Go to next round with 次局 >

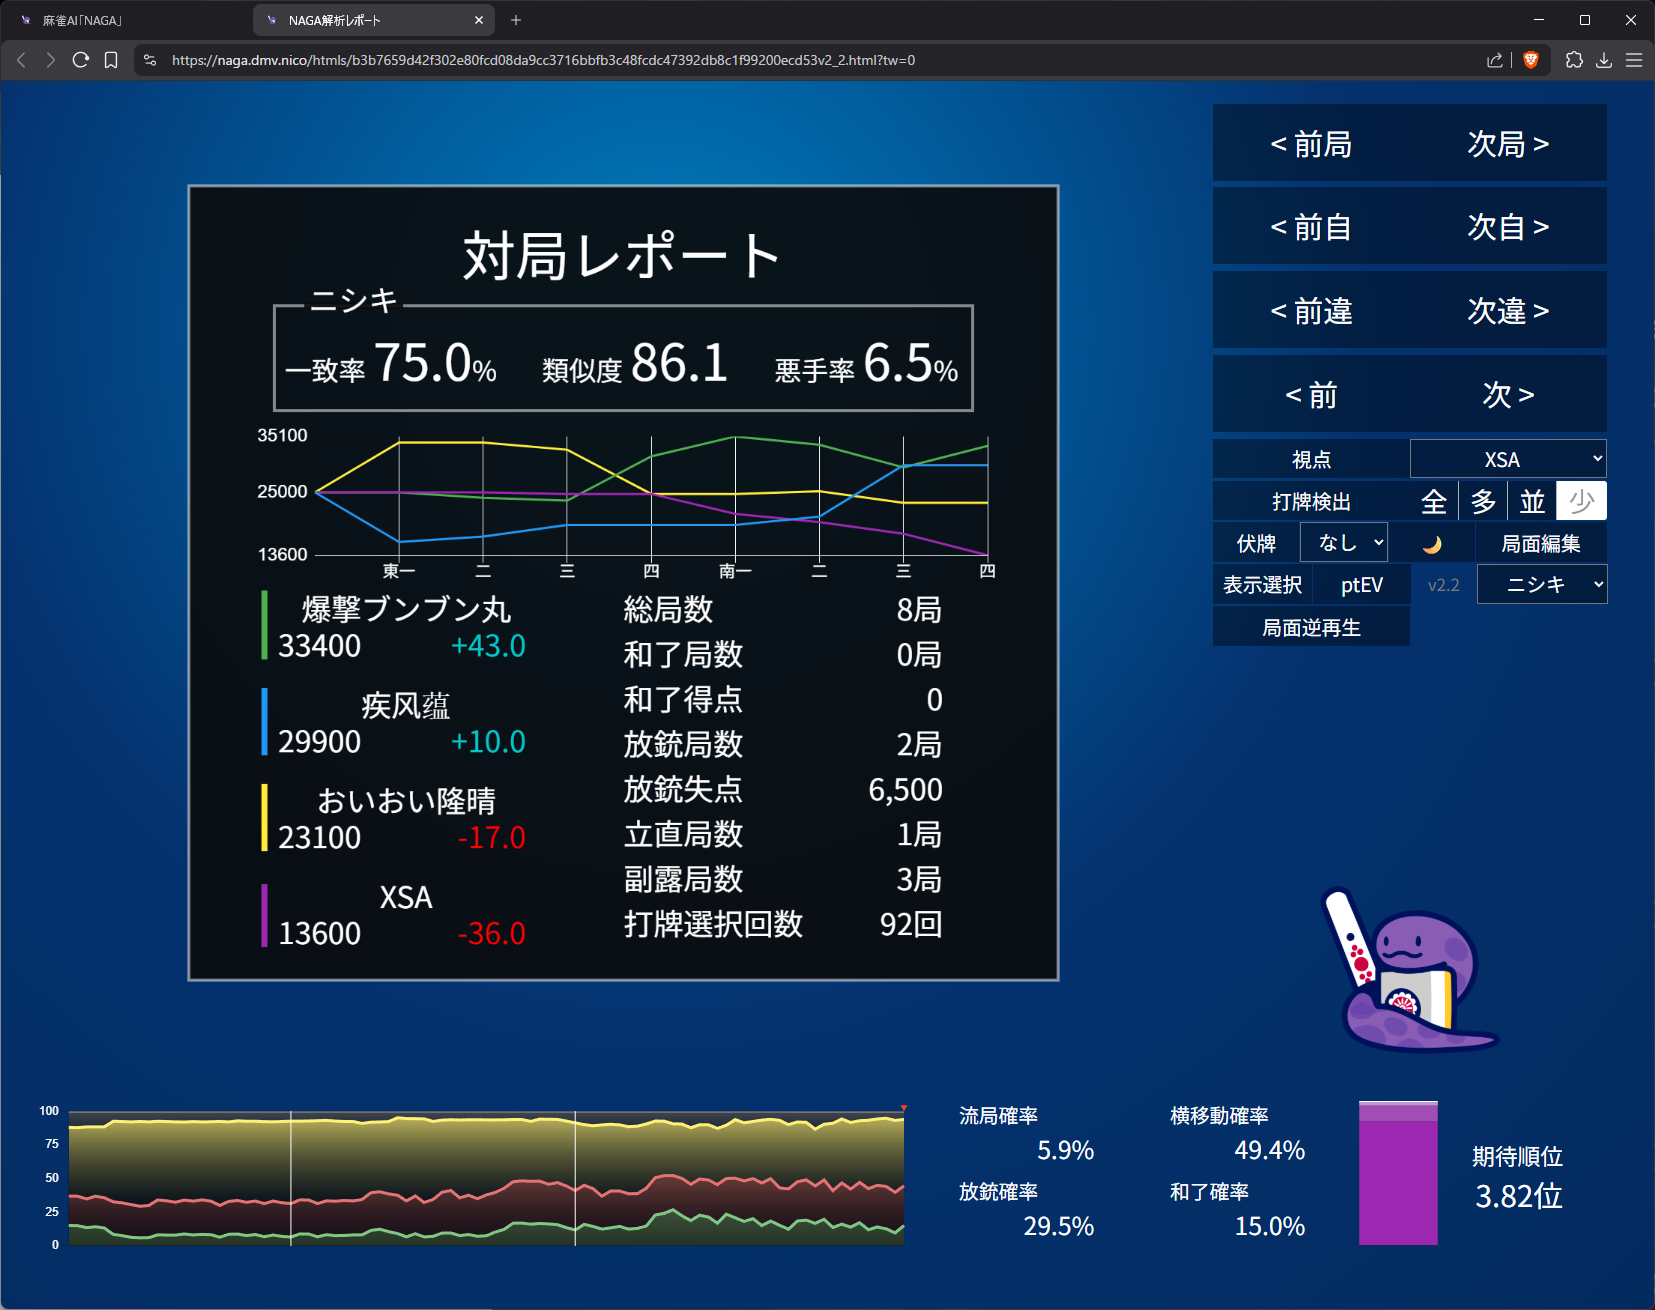1508,144
